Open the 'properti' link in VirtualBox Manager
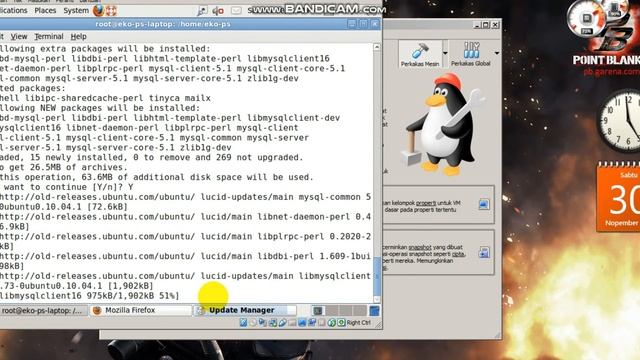 click(426, 203)
